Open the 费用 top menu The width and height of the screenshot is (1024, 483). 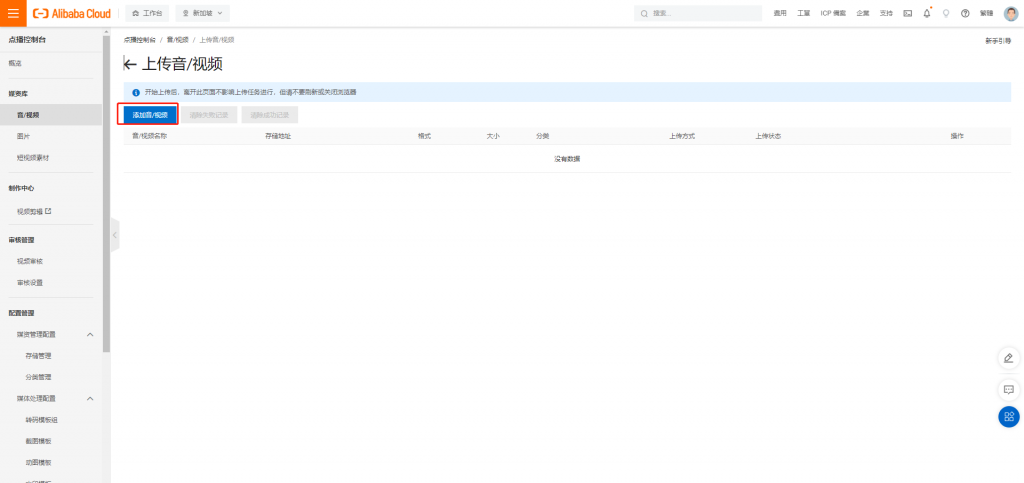point(780,13)
